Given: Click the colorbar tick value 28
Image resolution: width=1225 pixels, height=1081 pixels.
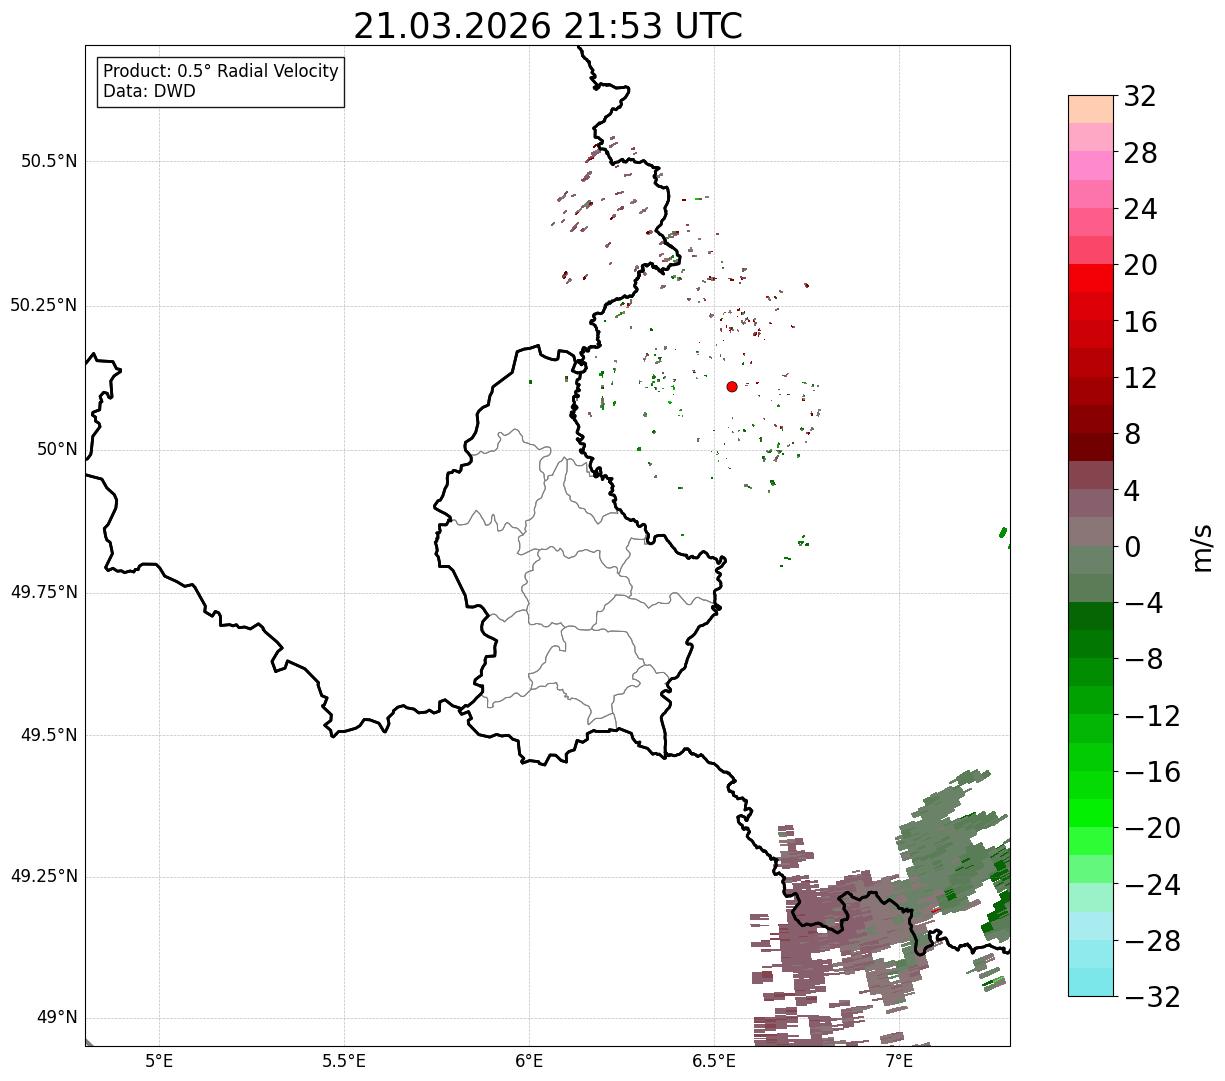Looking at the screenshot, I should (1140, 153).
